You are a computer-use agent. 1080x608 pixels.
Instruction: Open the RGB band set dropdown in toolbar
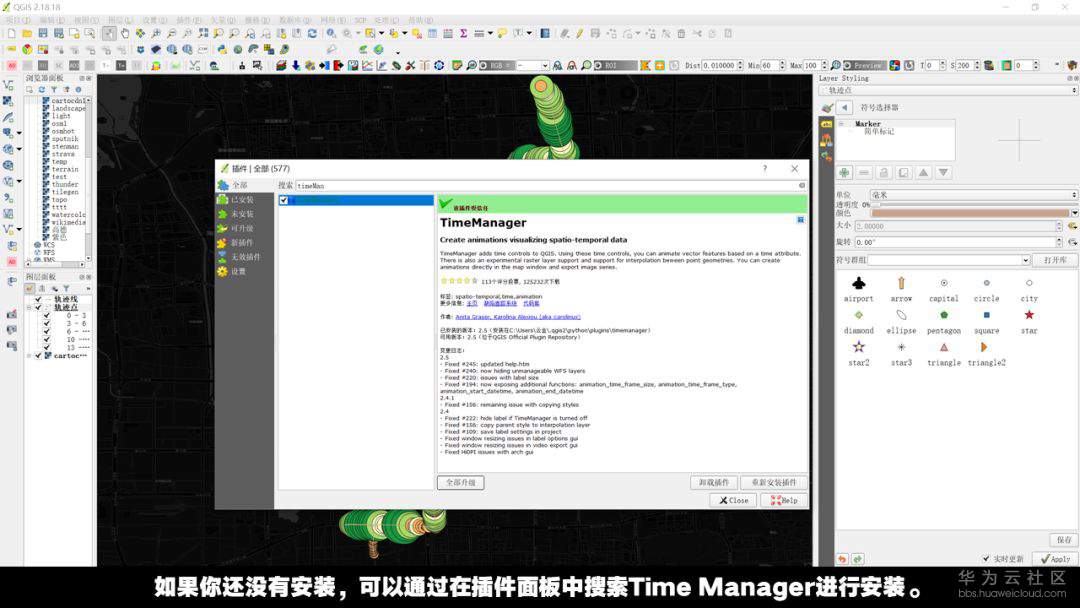tap(544, 65)
